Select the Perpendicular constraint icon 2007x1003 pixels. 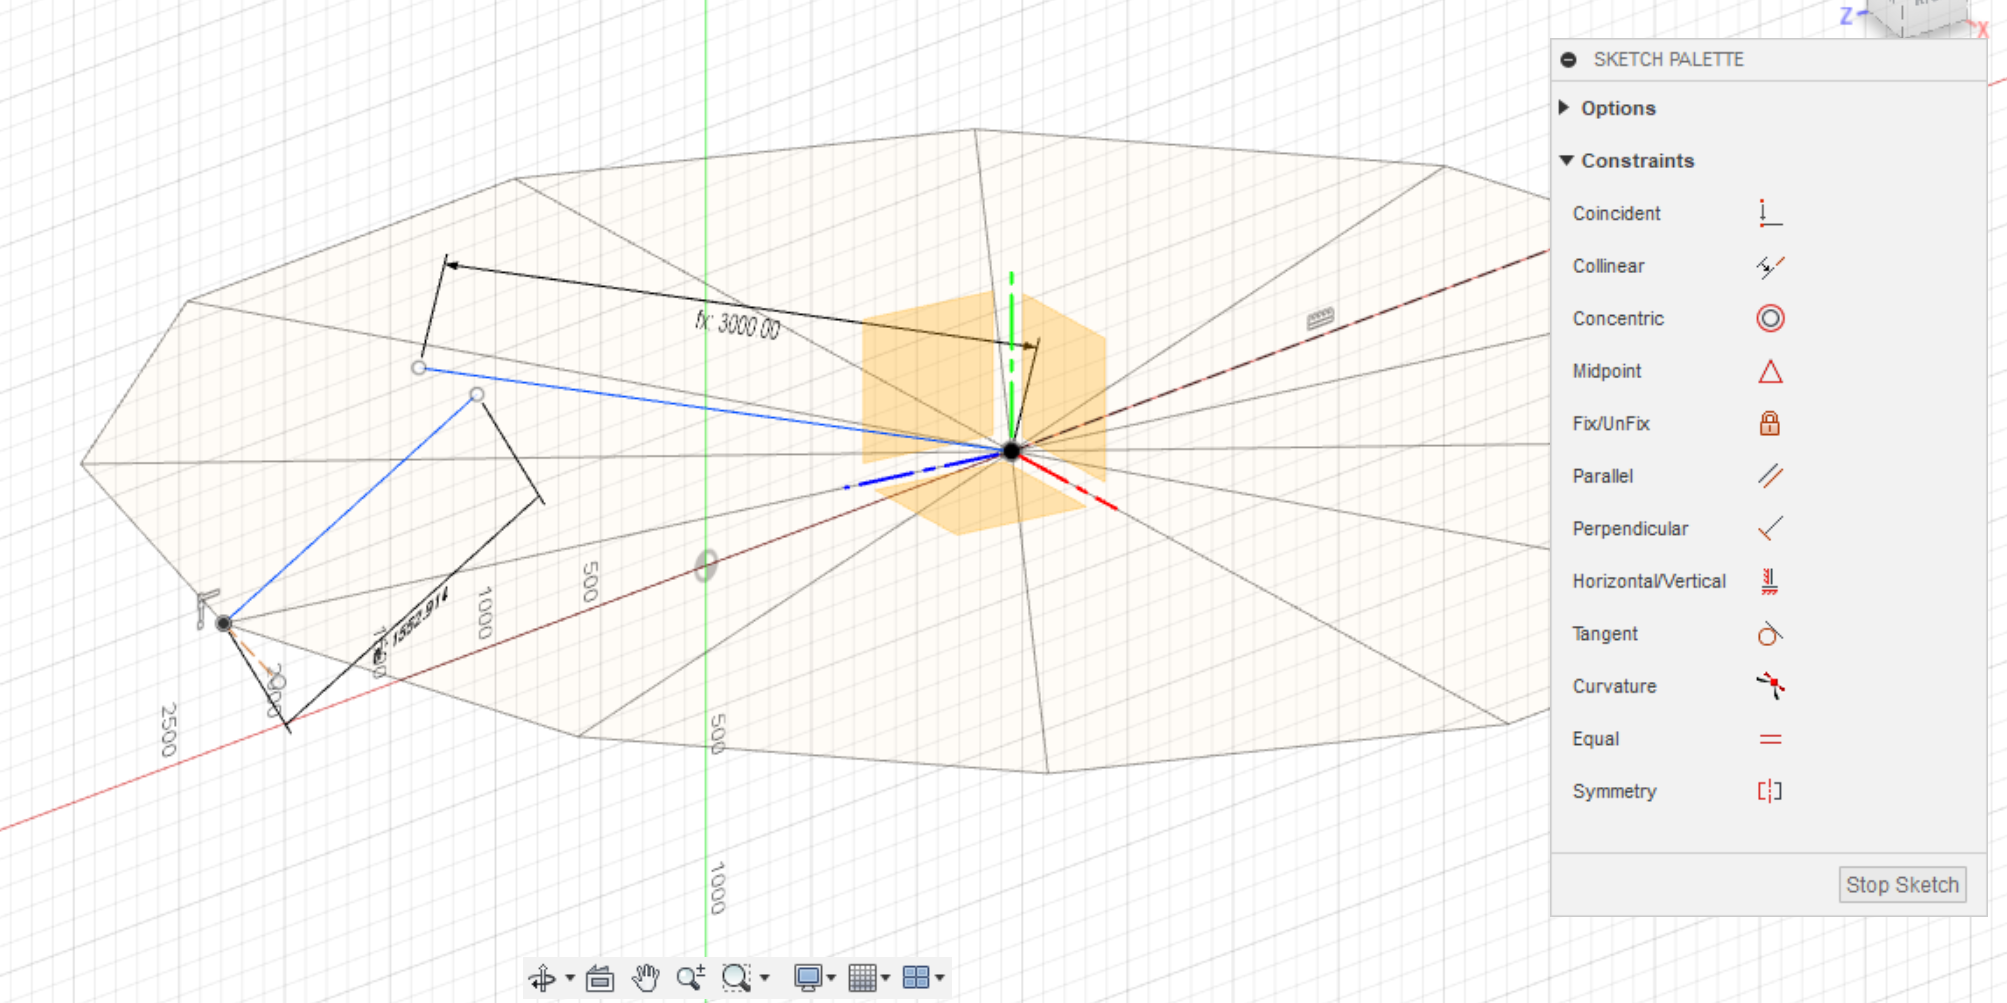tap(1769, 528)
